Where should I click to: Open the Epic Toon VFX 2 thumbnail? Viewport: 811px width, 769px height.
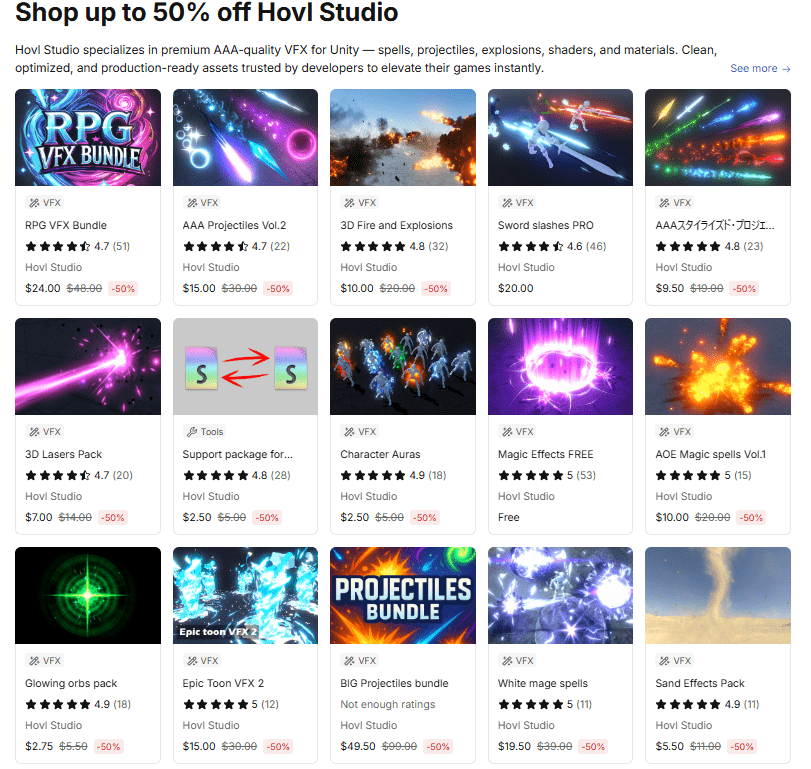(246, 595)
